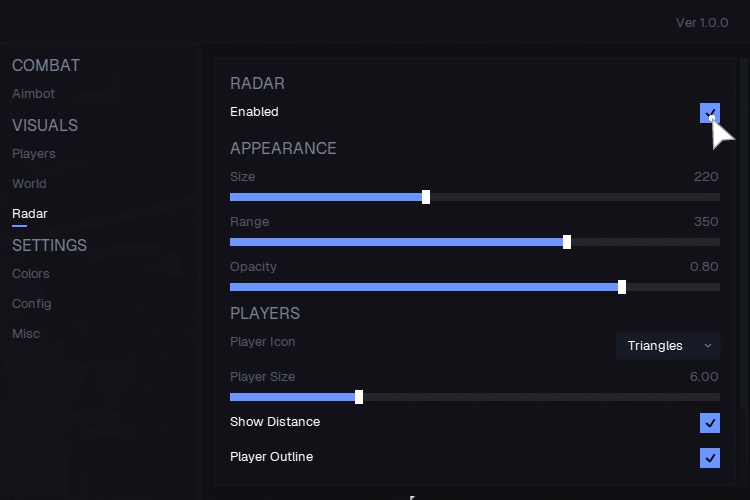Navigate to the Config page
The image size is (750, 500).
[31, 304]
